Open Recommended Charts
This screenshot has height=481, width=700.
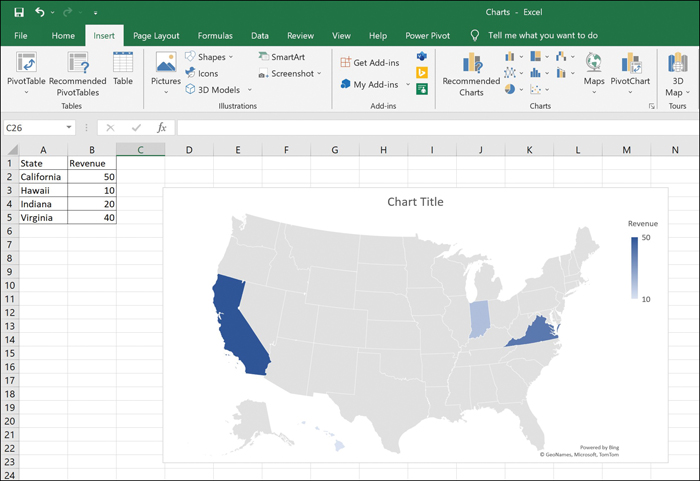click(x=471, y=74)
